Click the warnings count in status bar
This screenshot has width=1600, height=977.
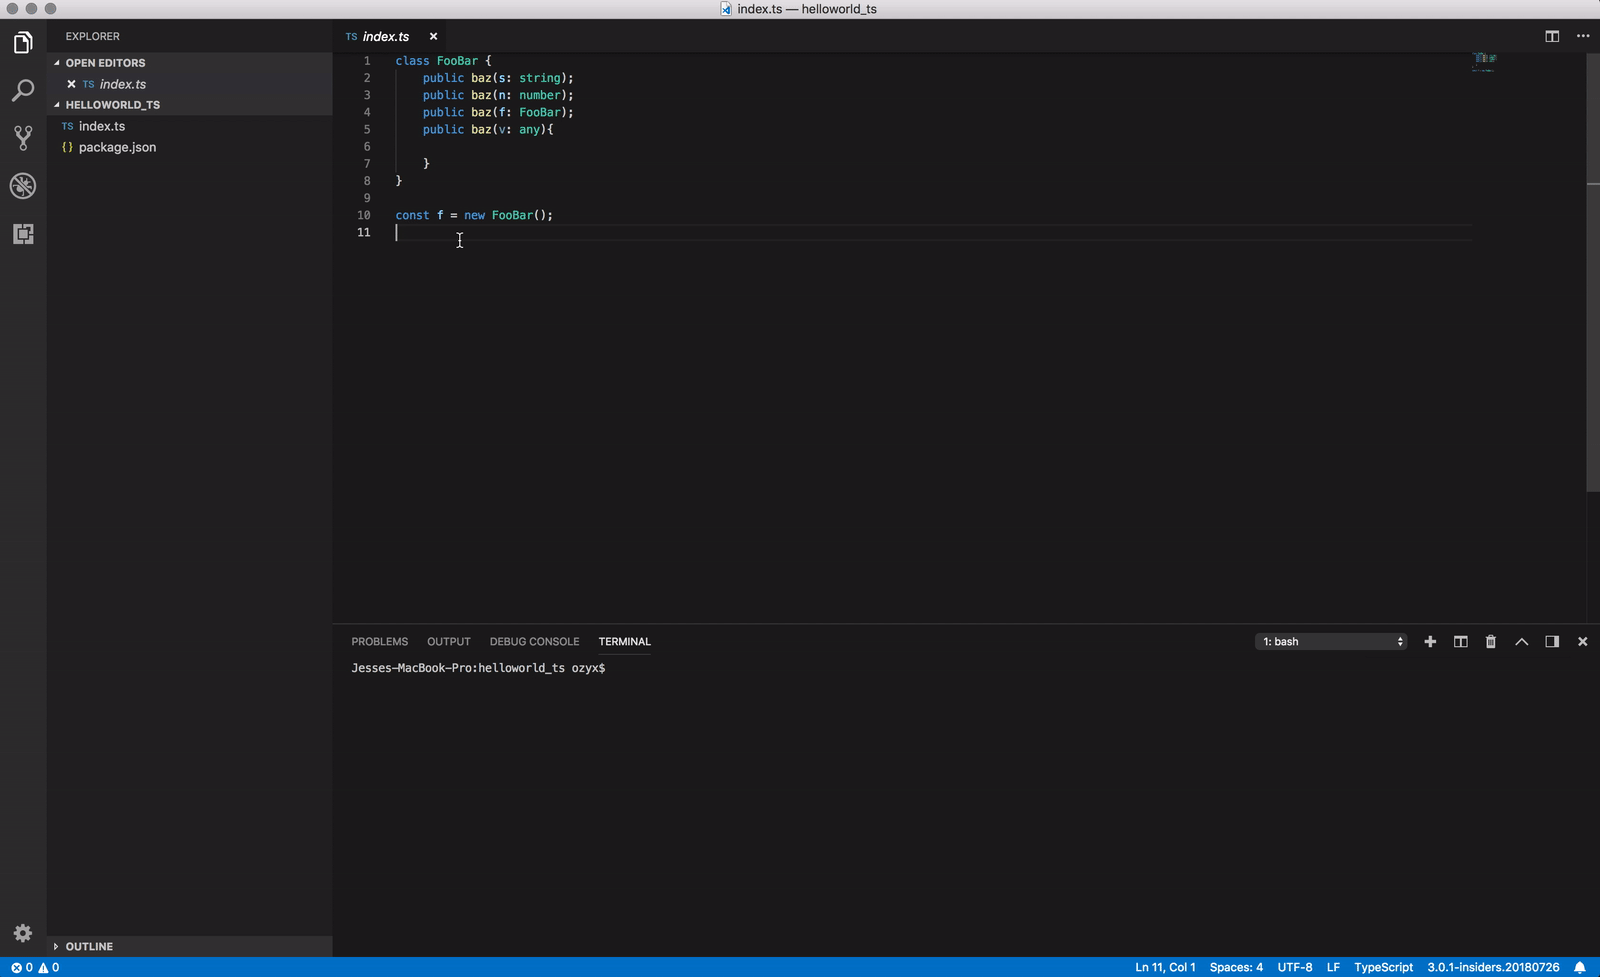point(48,967)
